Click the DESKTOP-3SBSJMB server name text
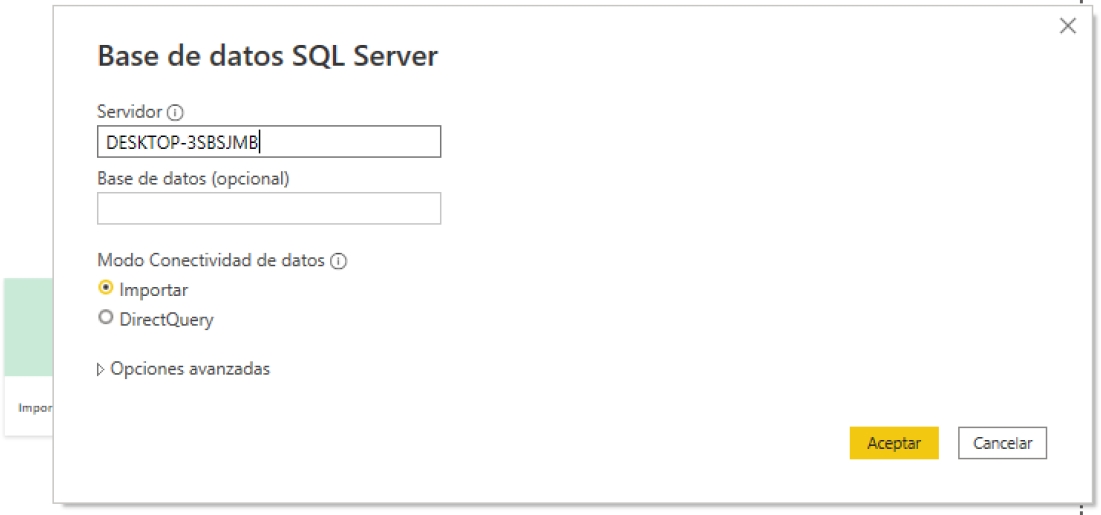The height and width of the screenshot is (515, 1101). (182, 142)
